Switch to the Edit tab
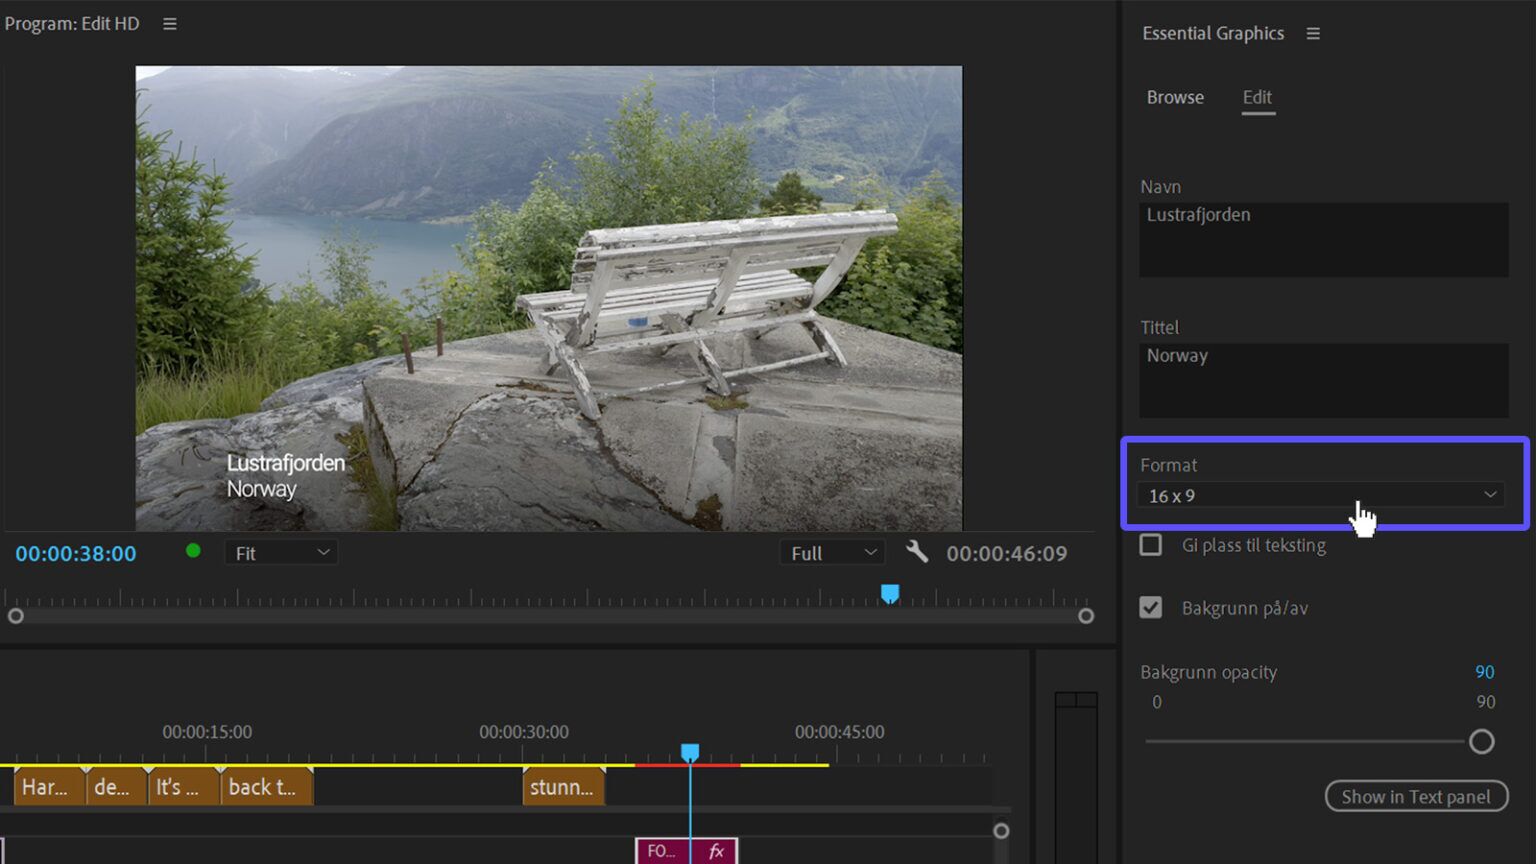This screenshot has width=1536, height=864. pos(1257,97)
